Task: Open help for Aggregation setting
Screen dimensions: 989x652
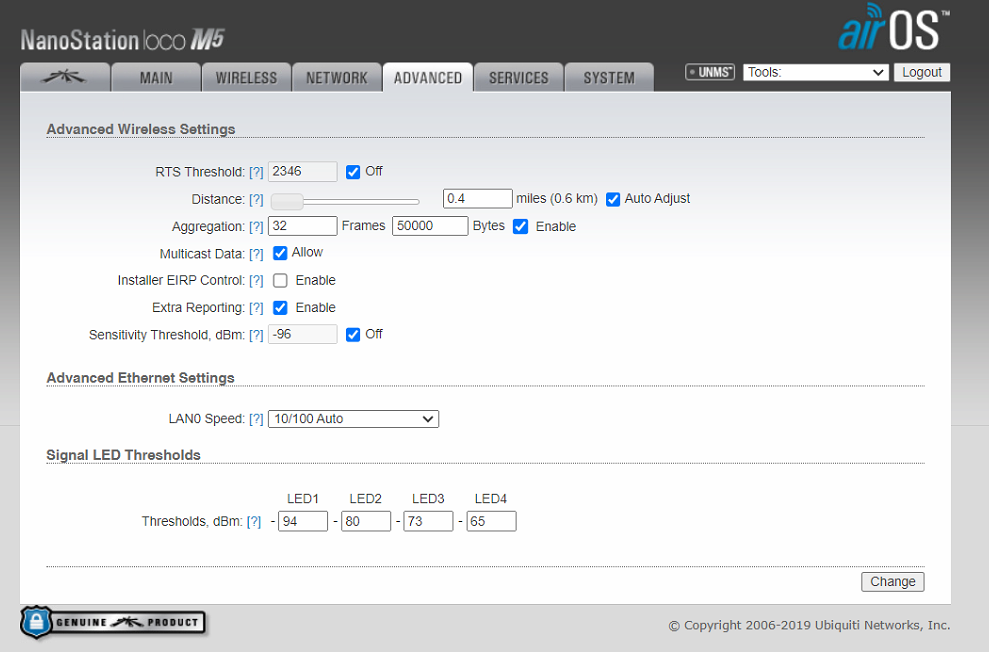Action: point(256,226)
